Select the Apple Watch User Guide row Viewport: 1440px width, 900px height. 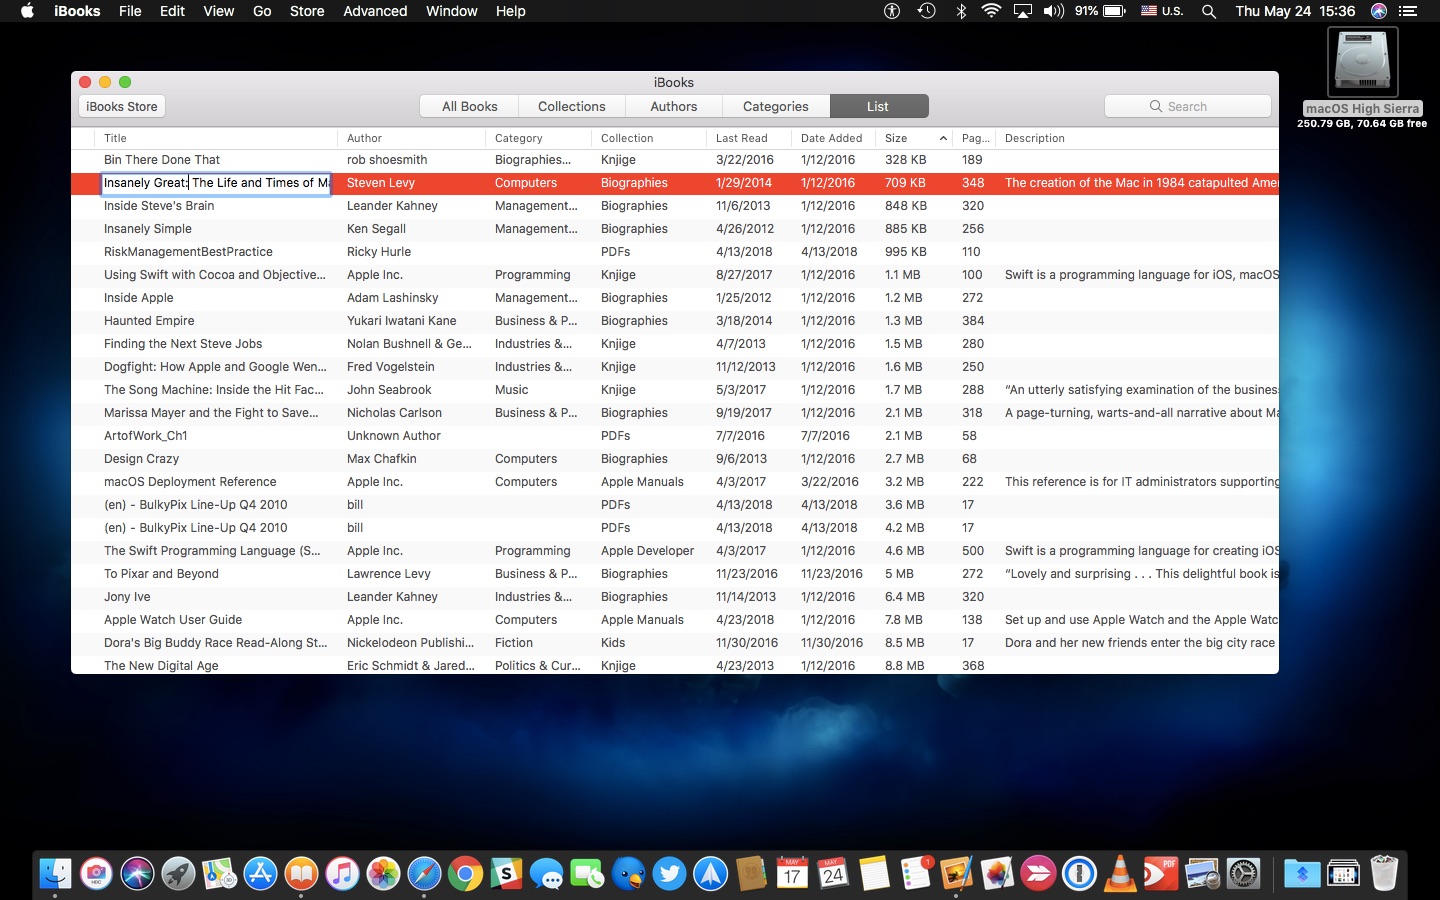(x=675, y=620)
